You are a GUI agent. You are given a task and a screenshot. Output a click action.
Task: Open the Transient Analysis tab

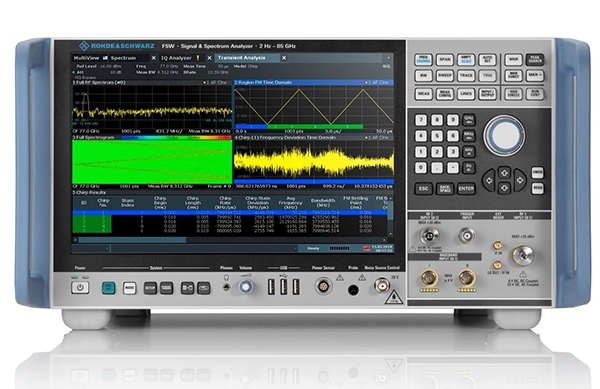[x=241, y=58]
